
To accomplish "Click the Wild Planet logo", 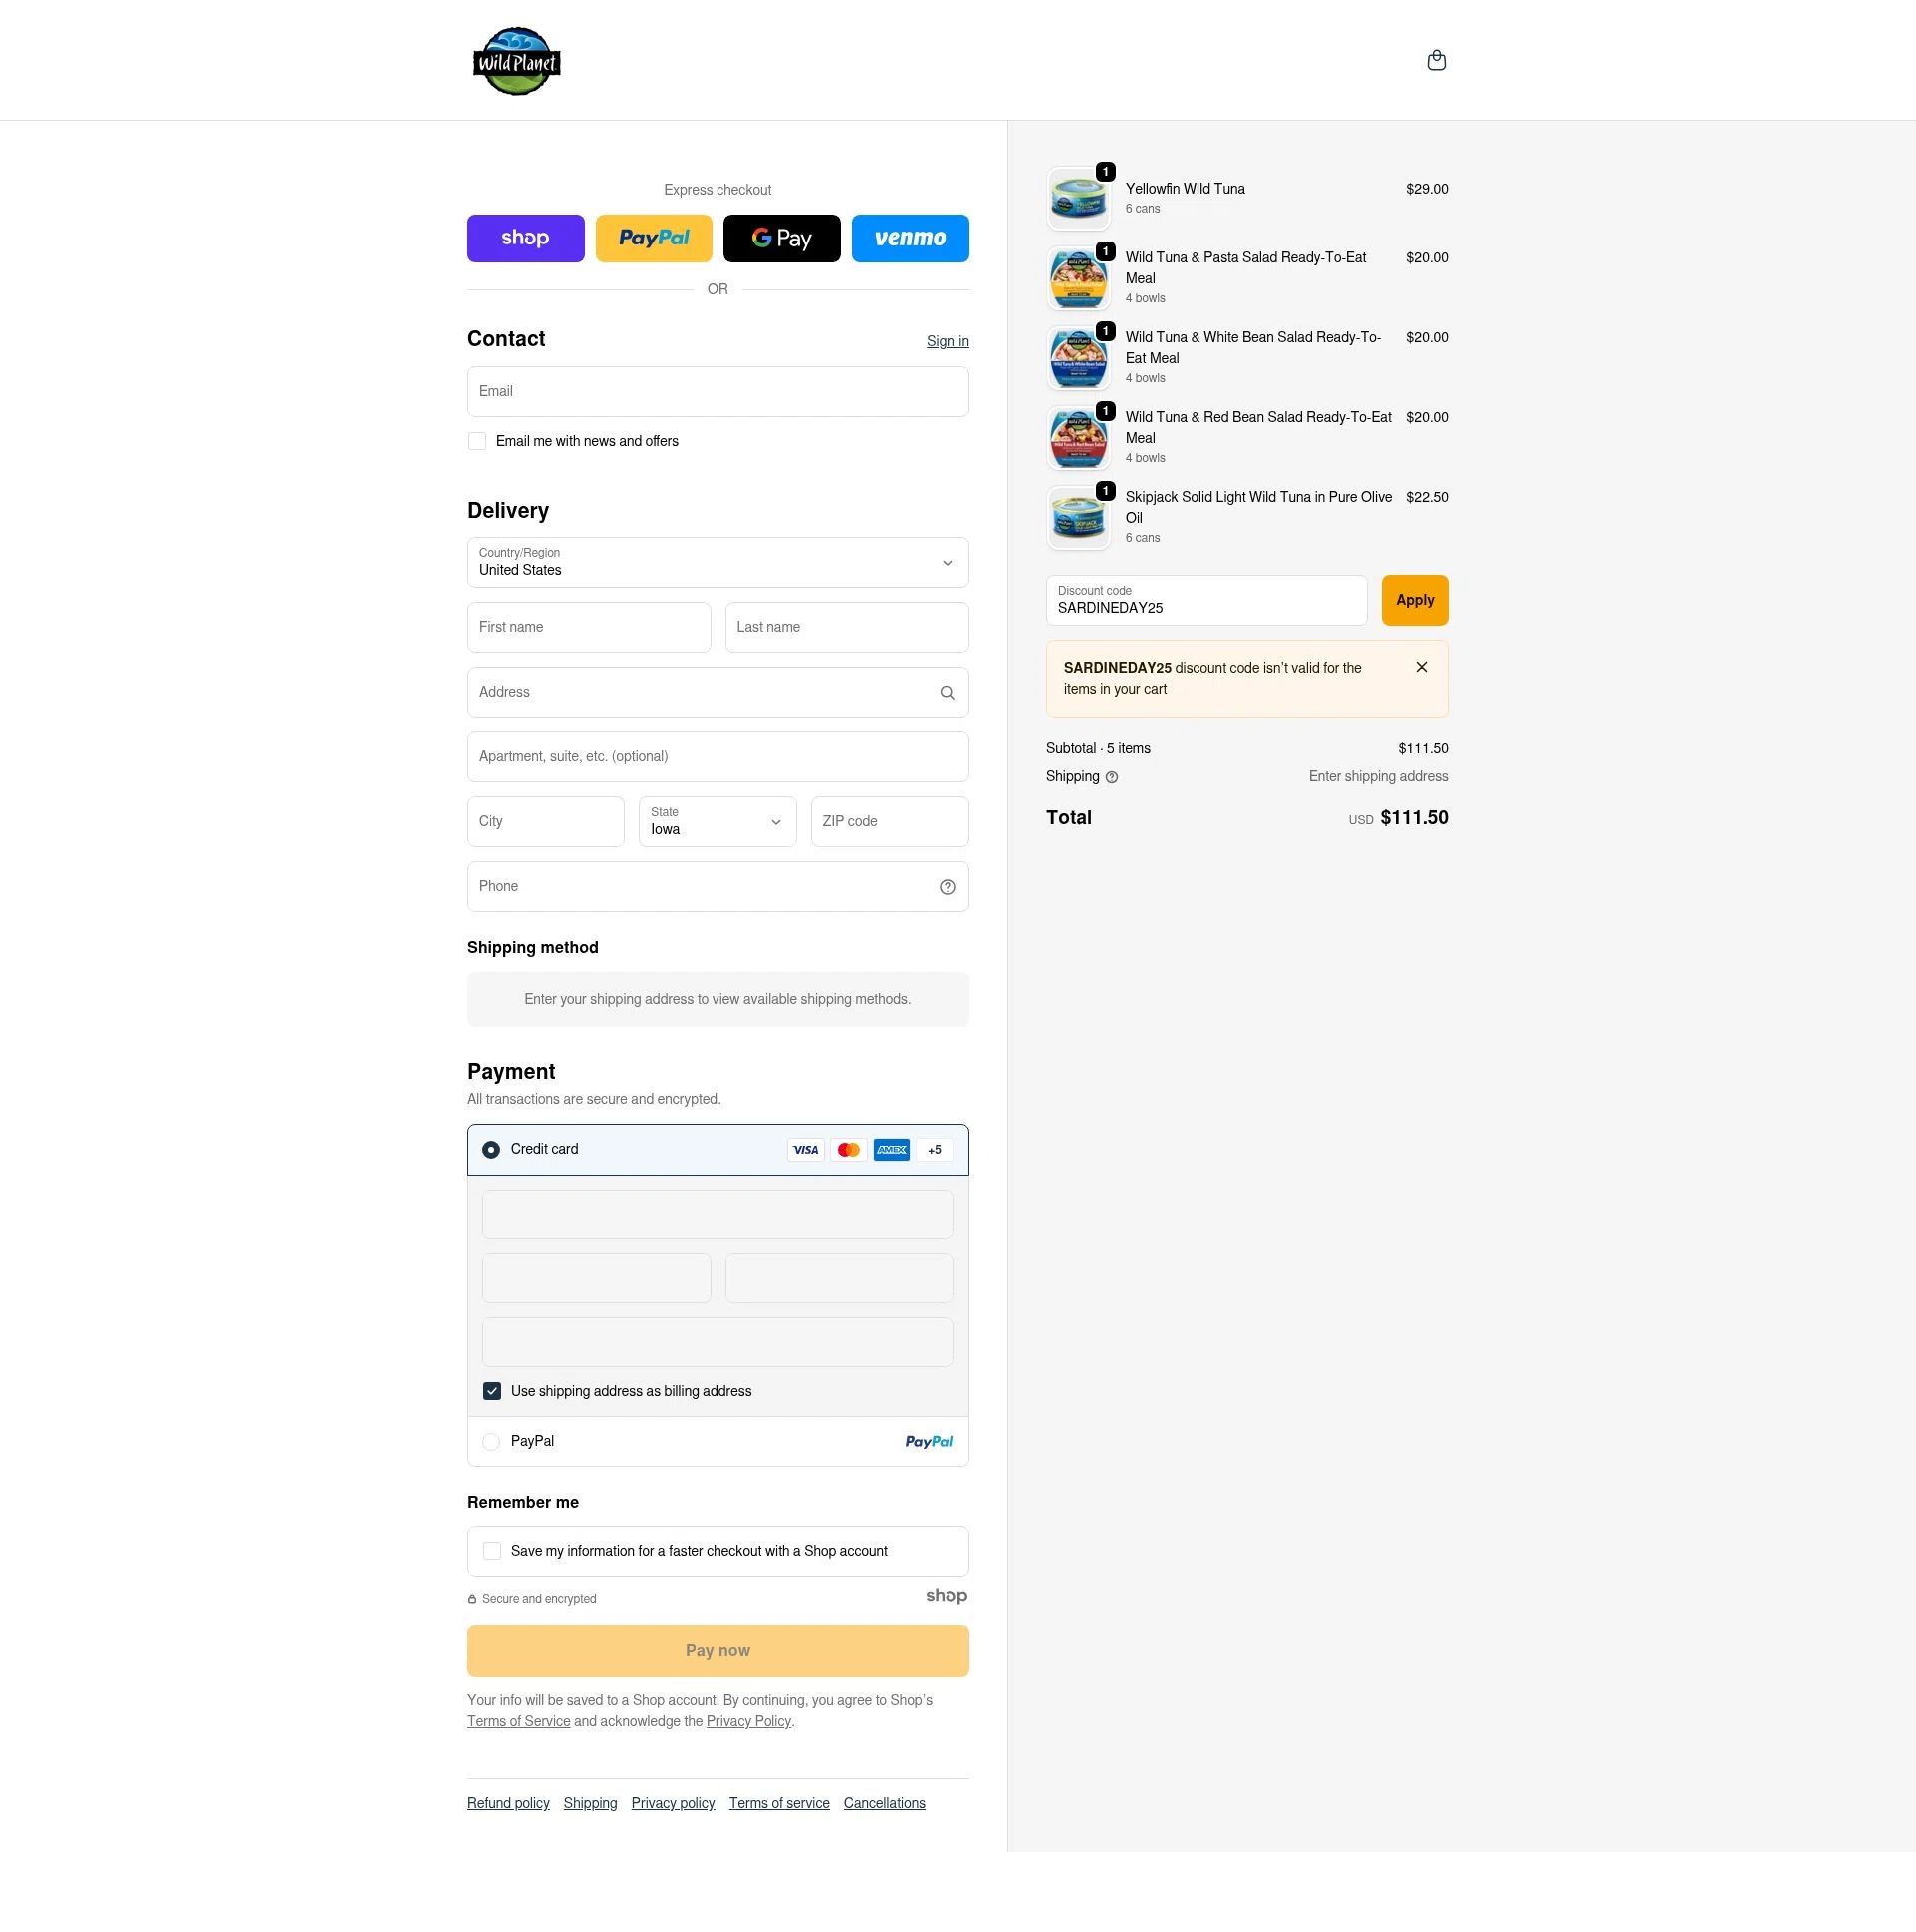I will point(517,60).
